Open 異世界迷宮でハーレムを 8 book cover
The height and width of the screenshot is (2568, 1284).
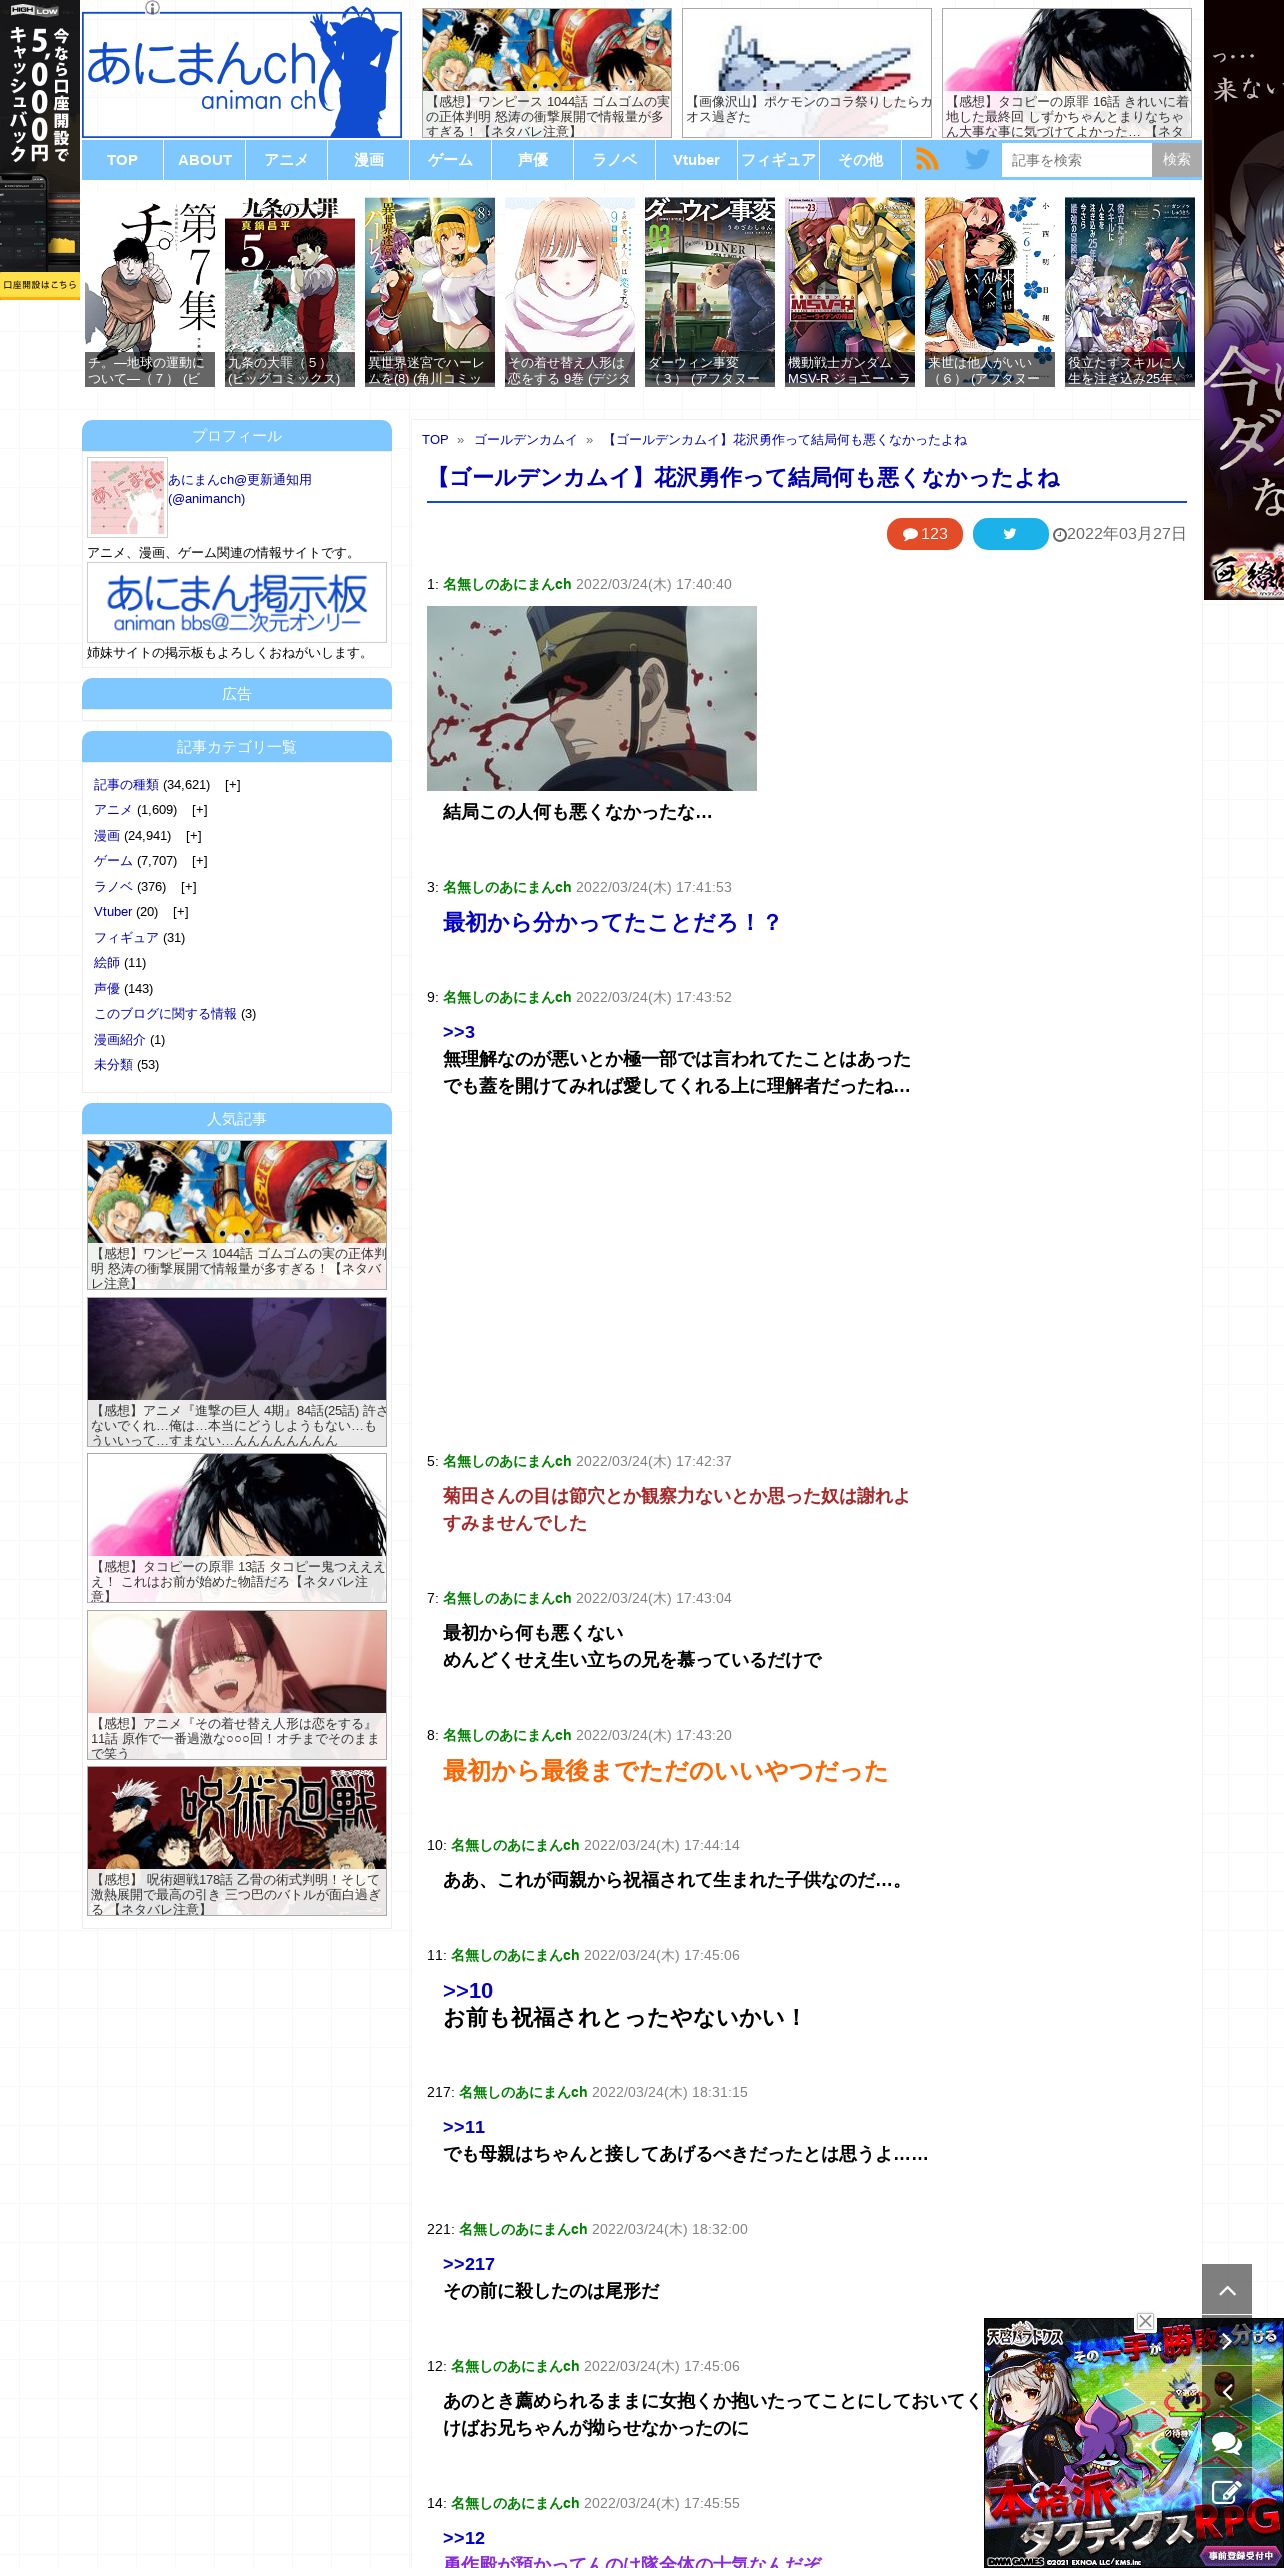(x=430, y=292)
